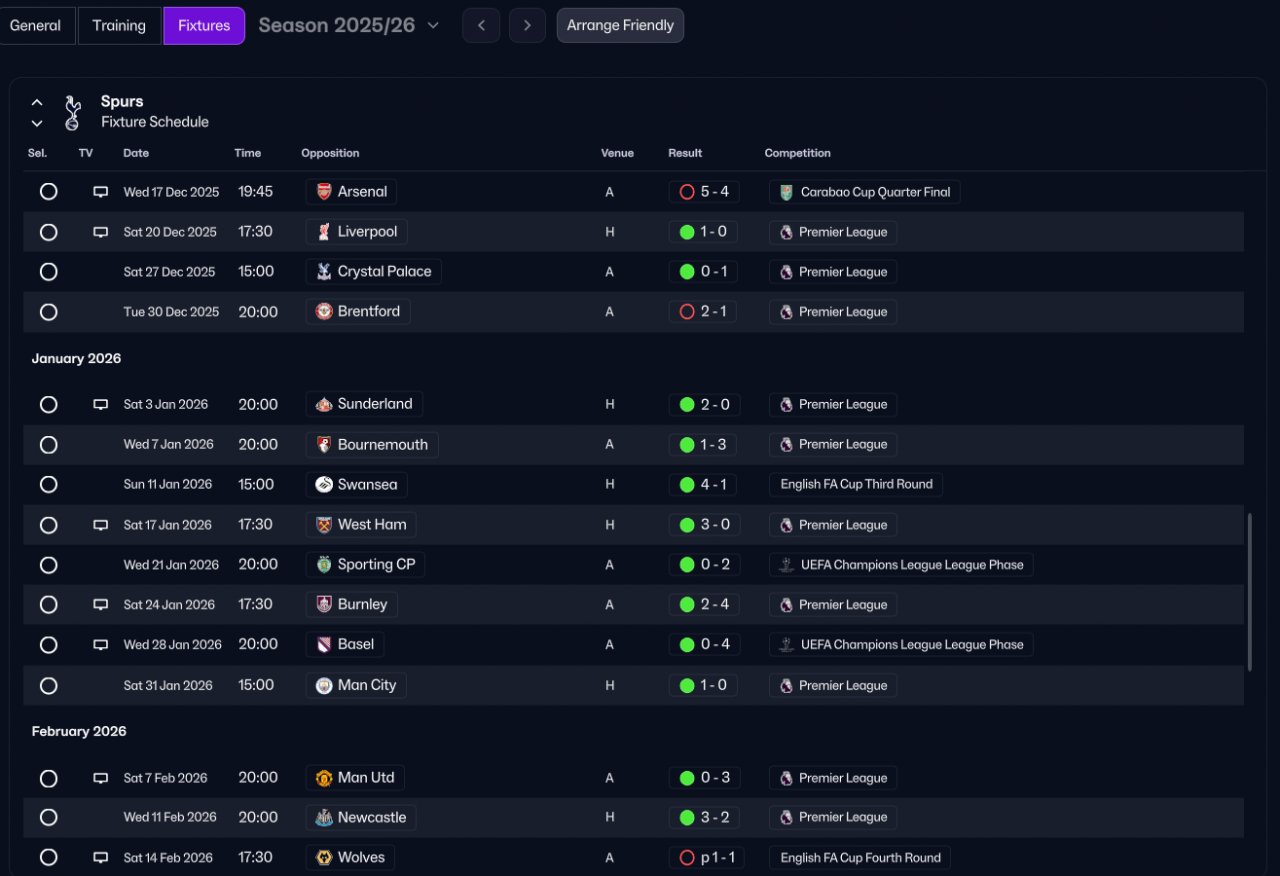Click the Swansea club badge icon
1280x876 pixels.
point(324,485)
